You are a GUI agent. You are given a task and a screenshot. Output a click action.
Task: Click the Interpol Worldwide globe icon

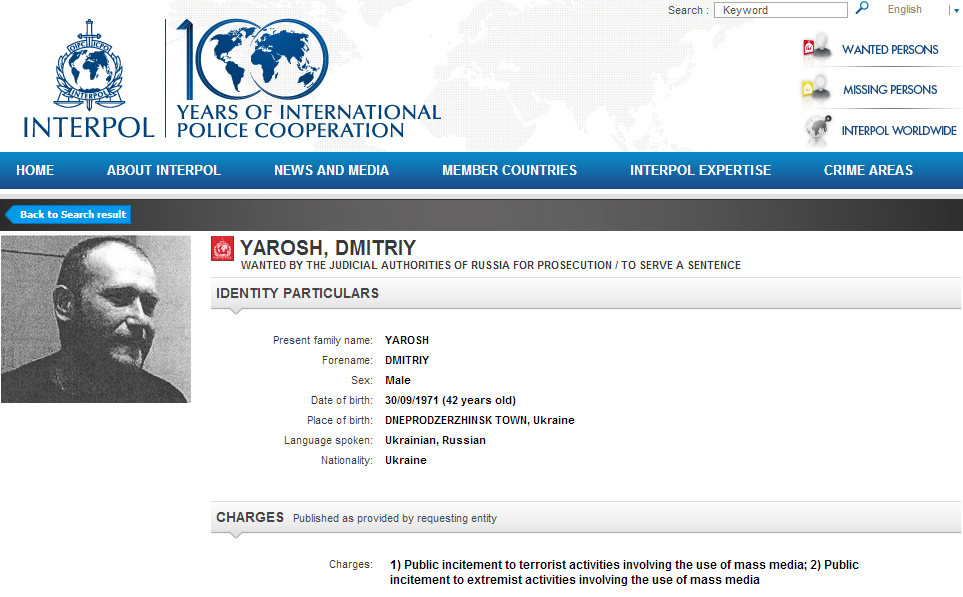(x=818, y=129)
